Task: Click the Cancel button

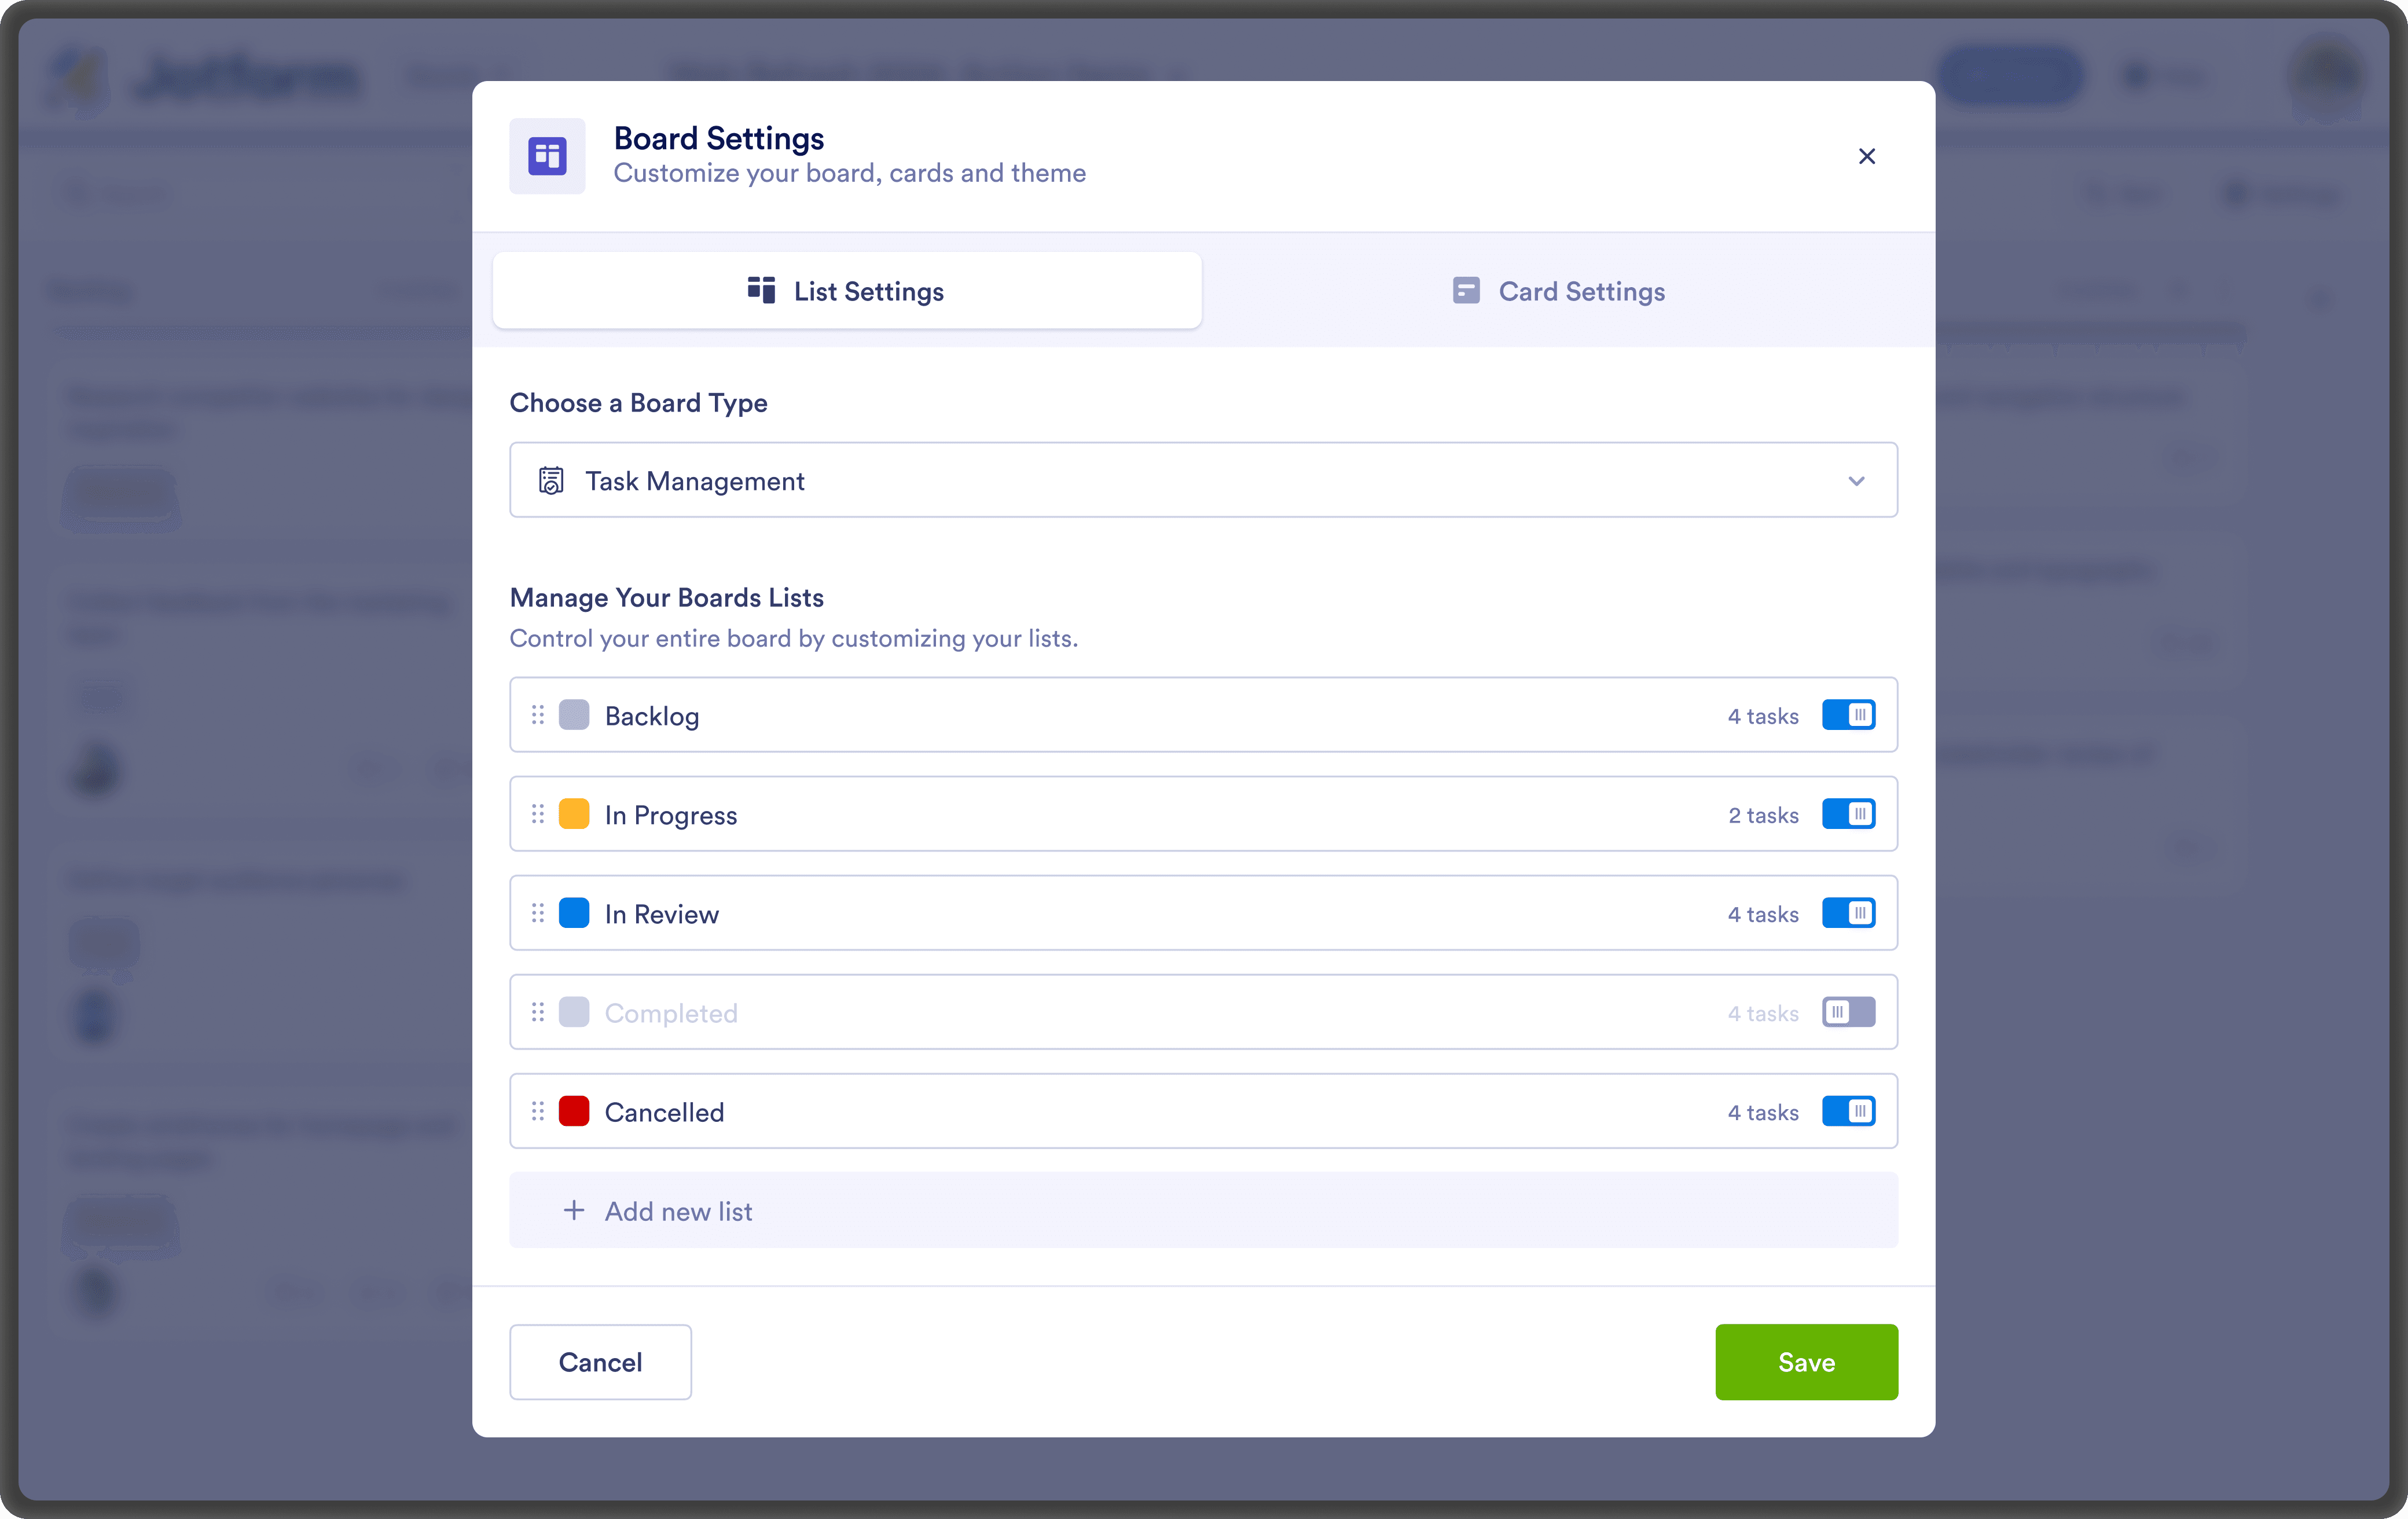Action: 600,1362
